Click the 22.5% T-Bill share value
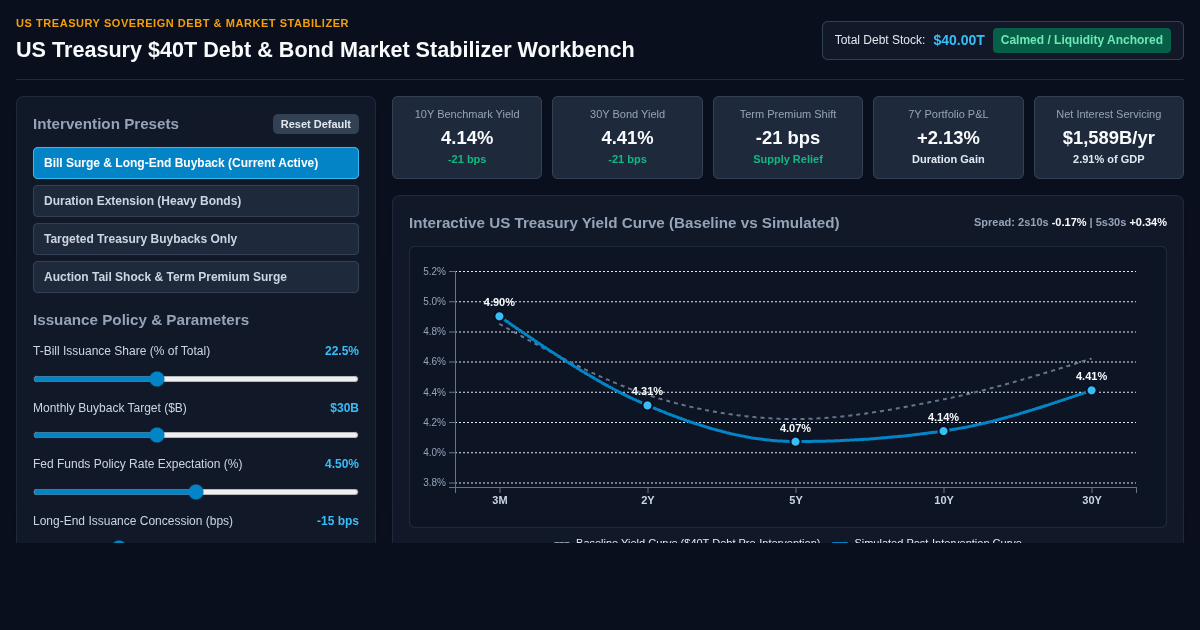Viewport: 1200px width, 630px height. (342, 351)
